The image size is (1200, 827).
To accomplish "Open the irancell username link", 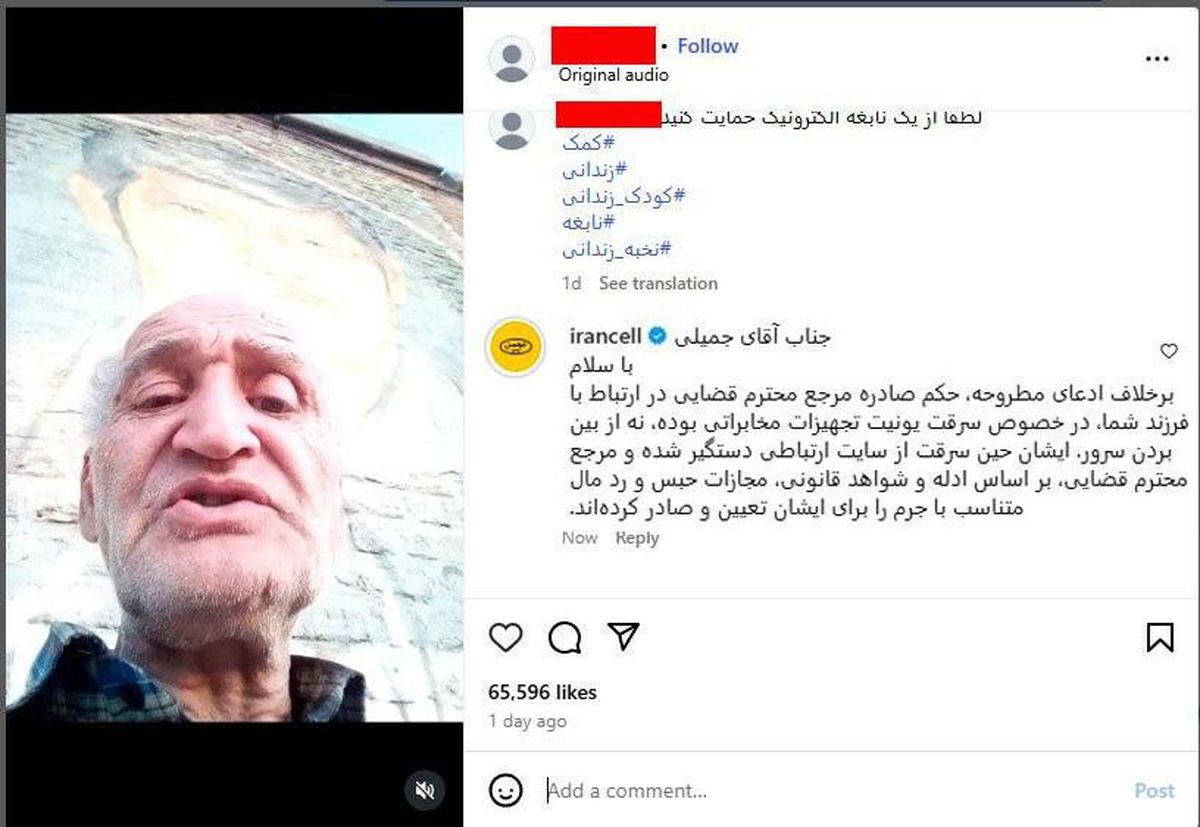I will (605, 336).
